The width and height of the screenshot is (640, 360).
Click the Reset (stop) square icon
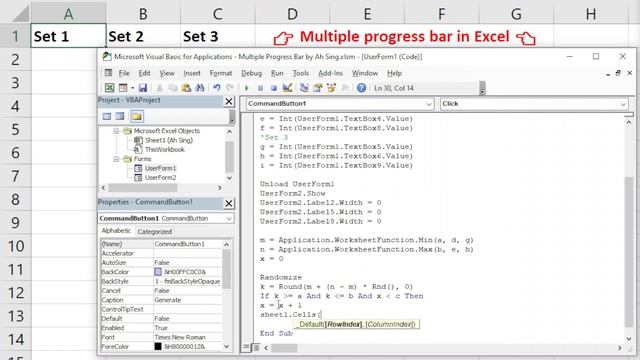click(x=273, y=88)
